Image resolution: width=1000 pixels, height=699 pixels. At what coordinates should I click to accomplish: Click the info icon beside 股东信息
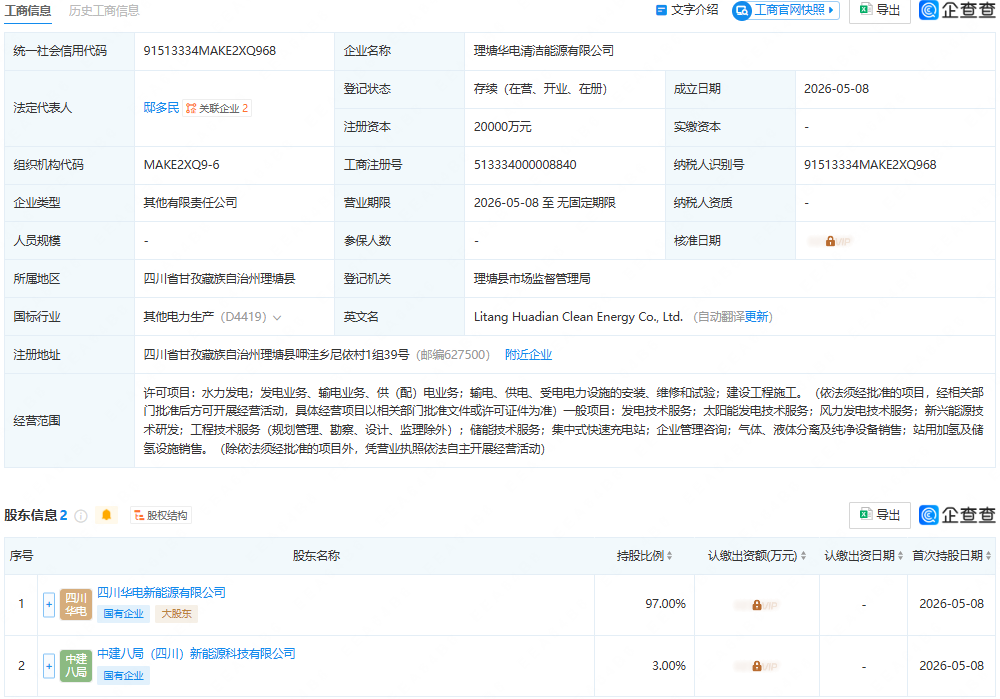click(81, 516)
